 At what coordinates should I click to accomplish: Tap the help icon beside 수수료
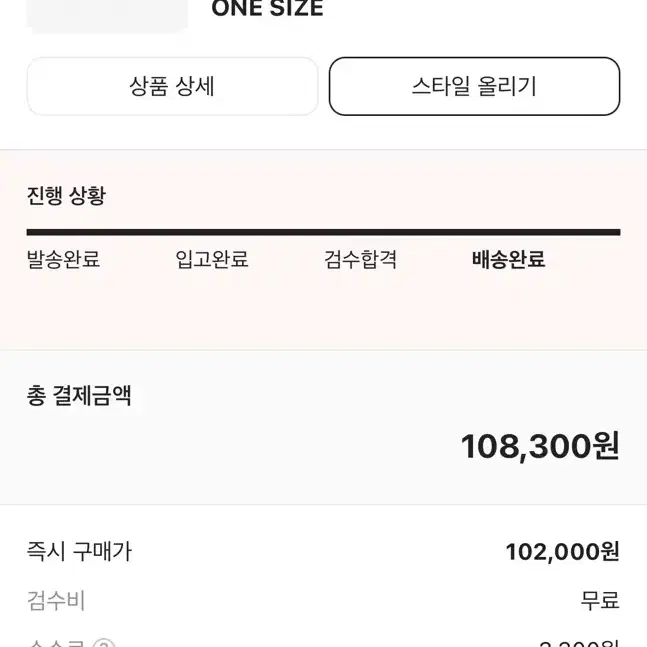(104, 643)
